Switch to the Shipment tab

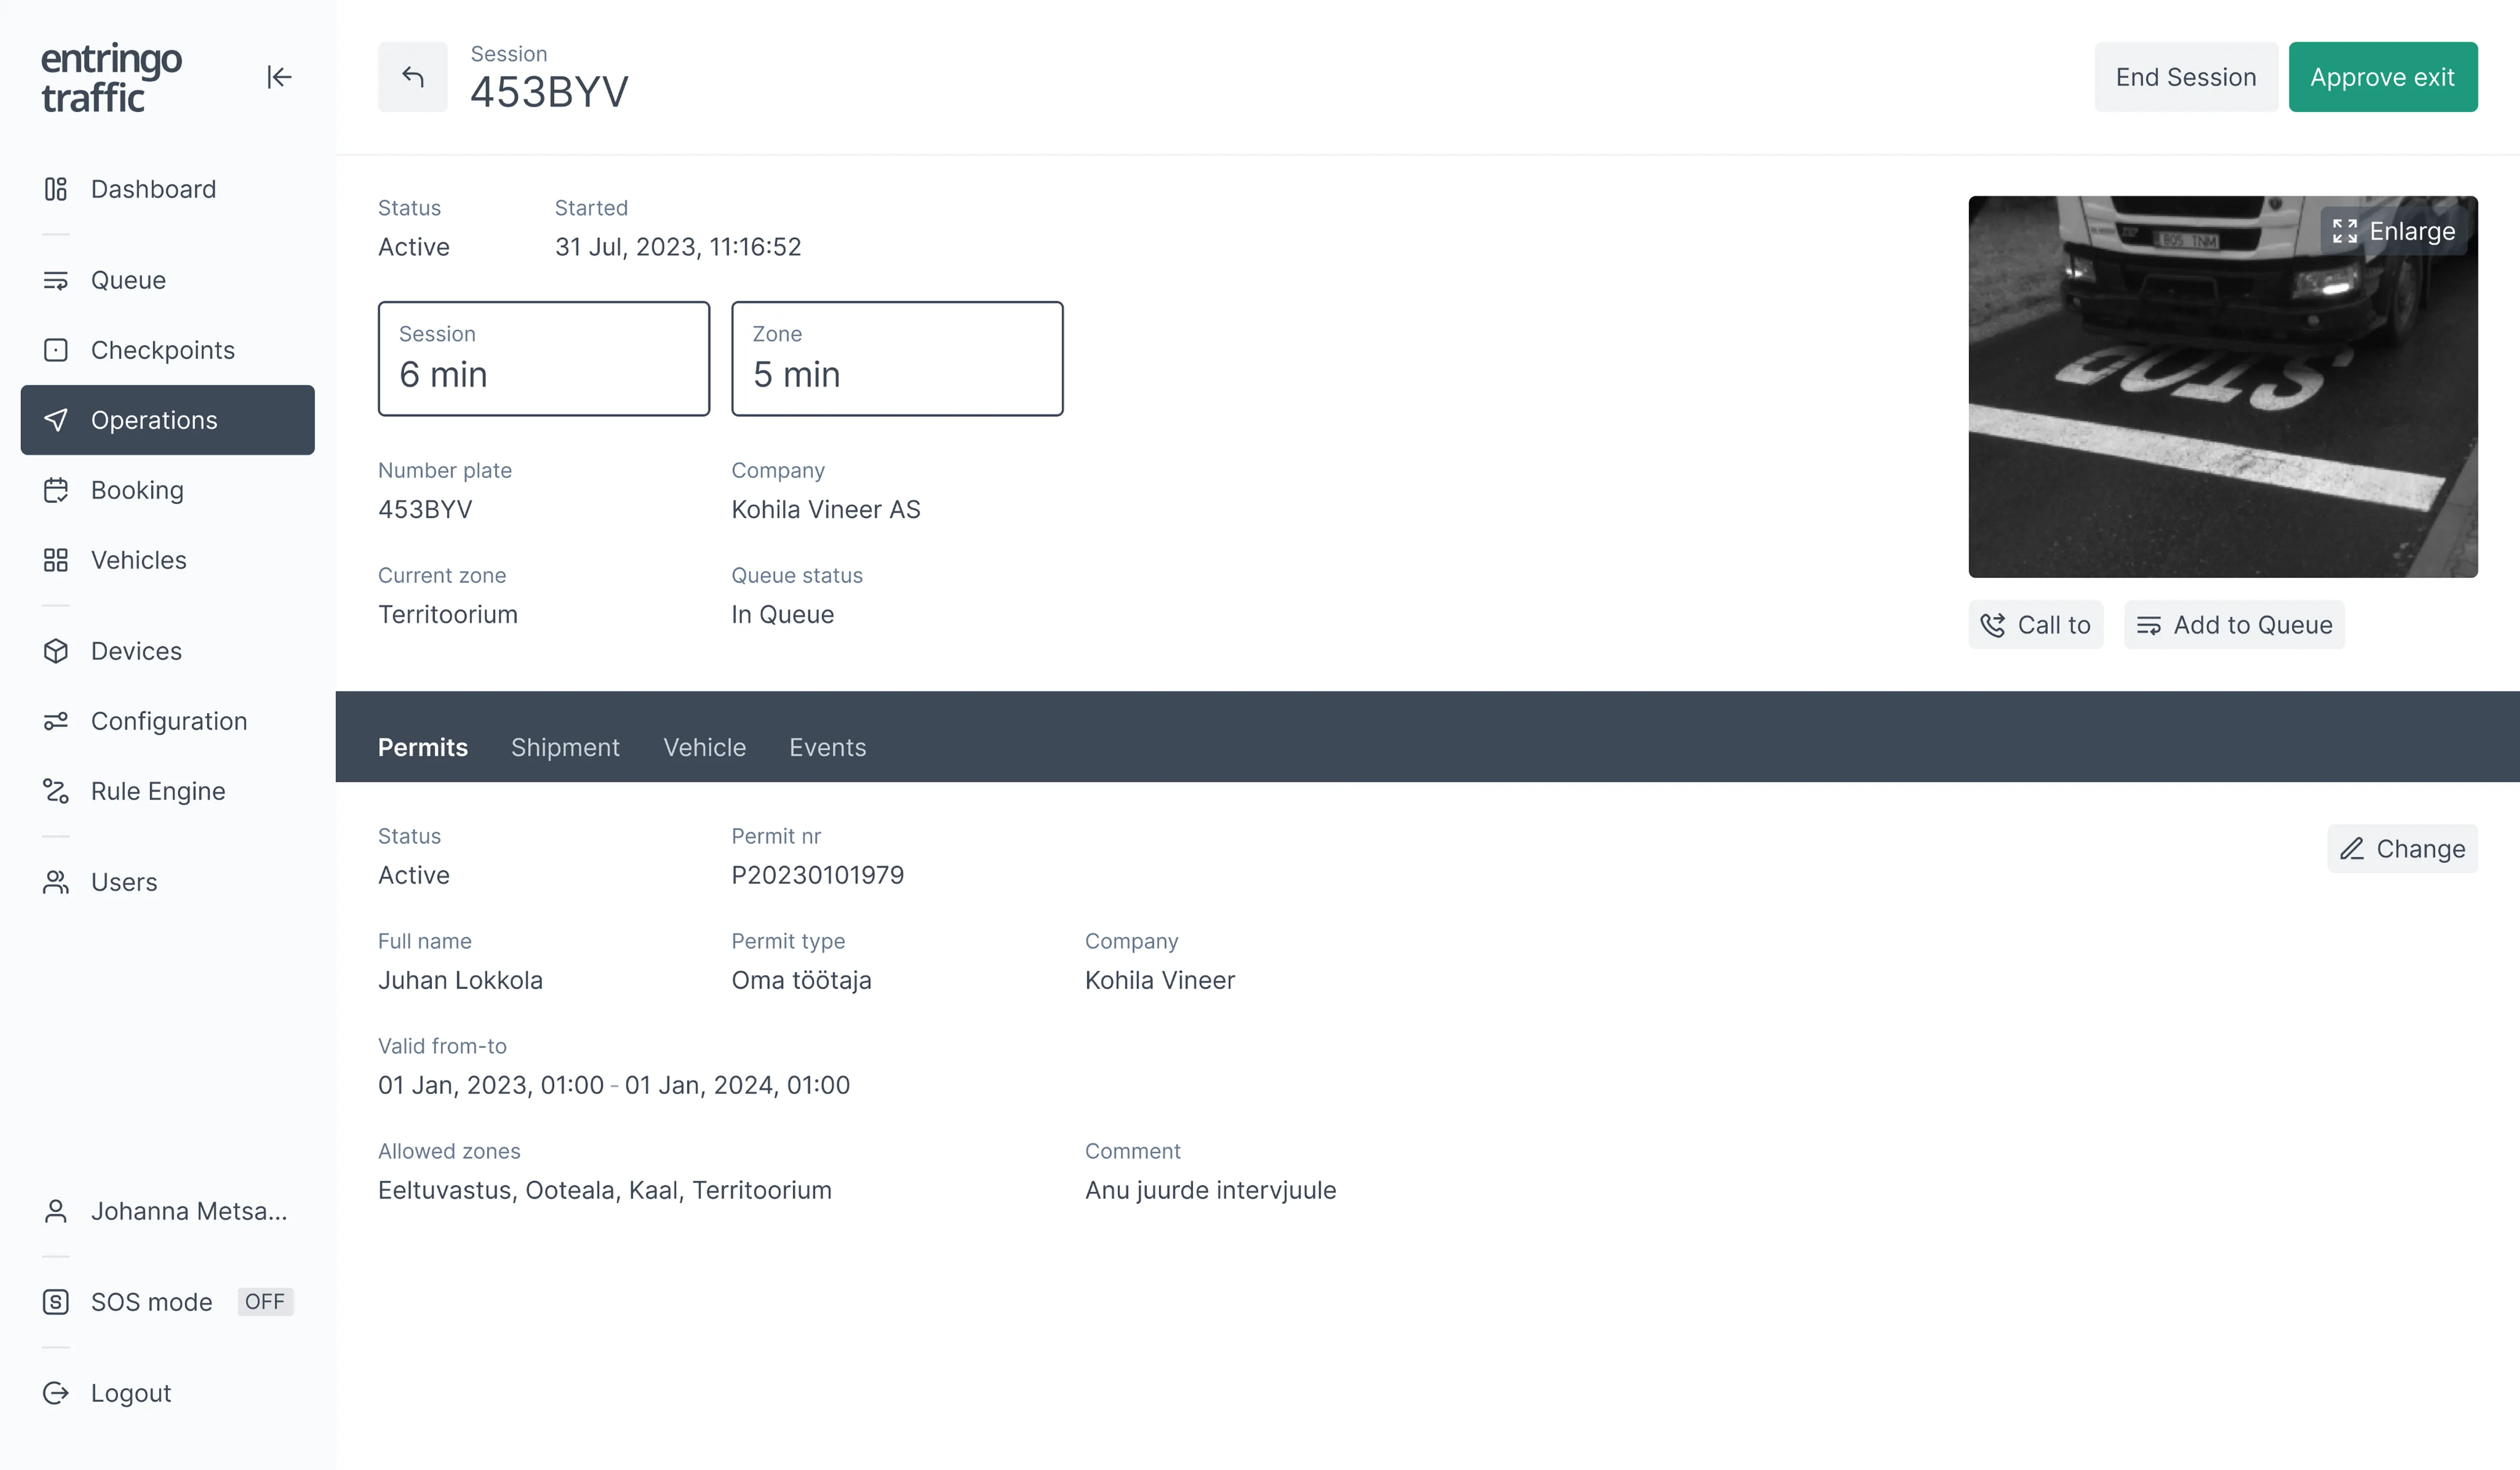565,747
